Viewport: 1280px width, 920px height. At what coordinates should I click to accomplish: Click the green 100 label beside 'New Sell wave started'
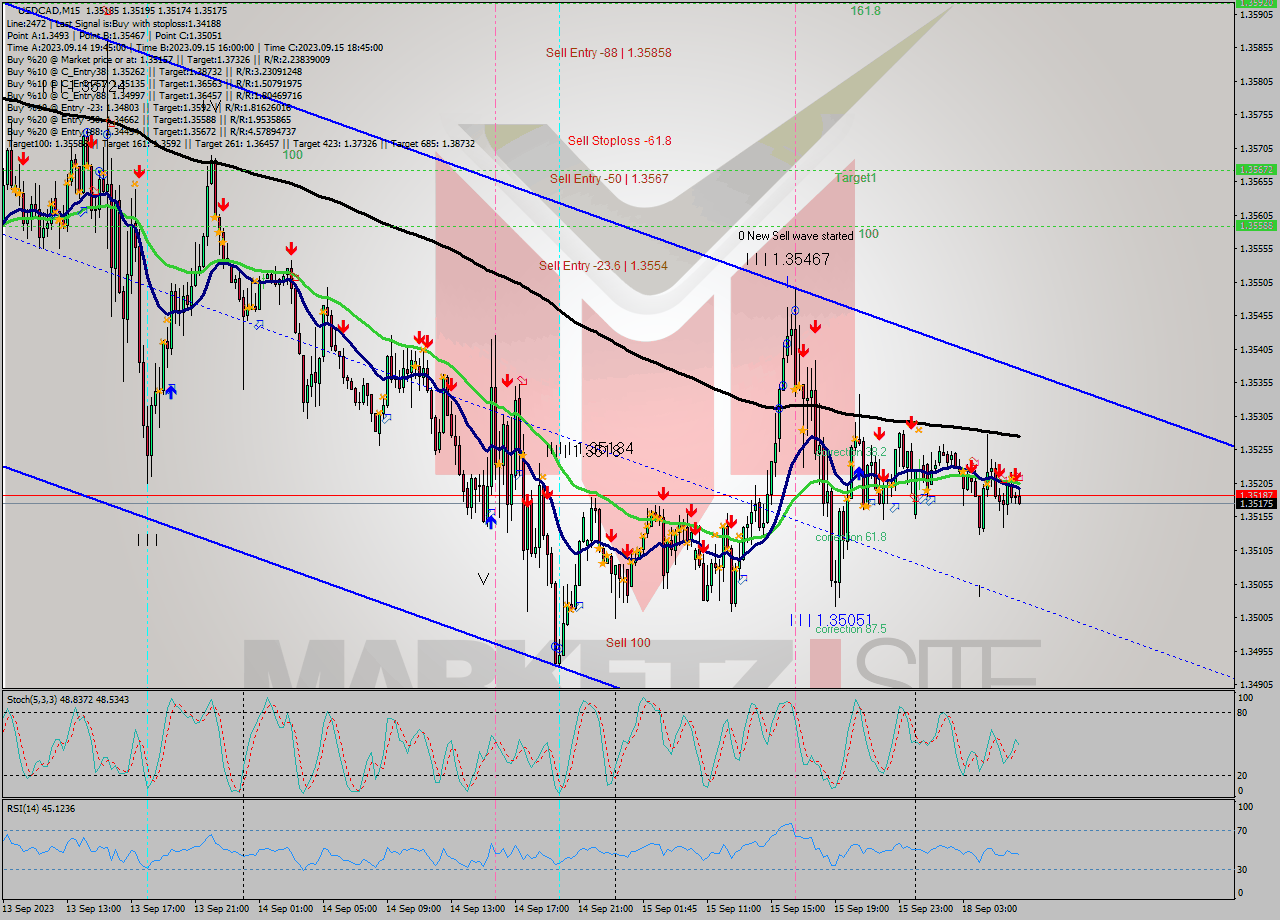point(869,234)
